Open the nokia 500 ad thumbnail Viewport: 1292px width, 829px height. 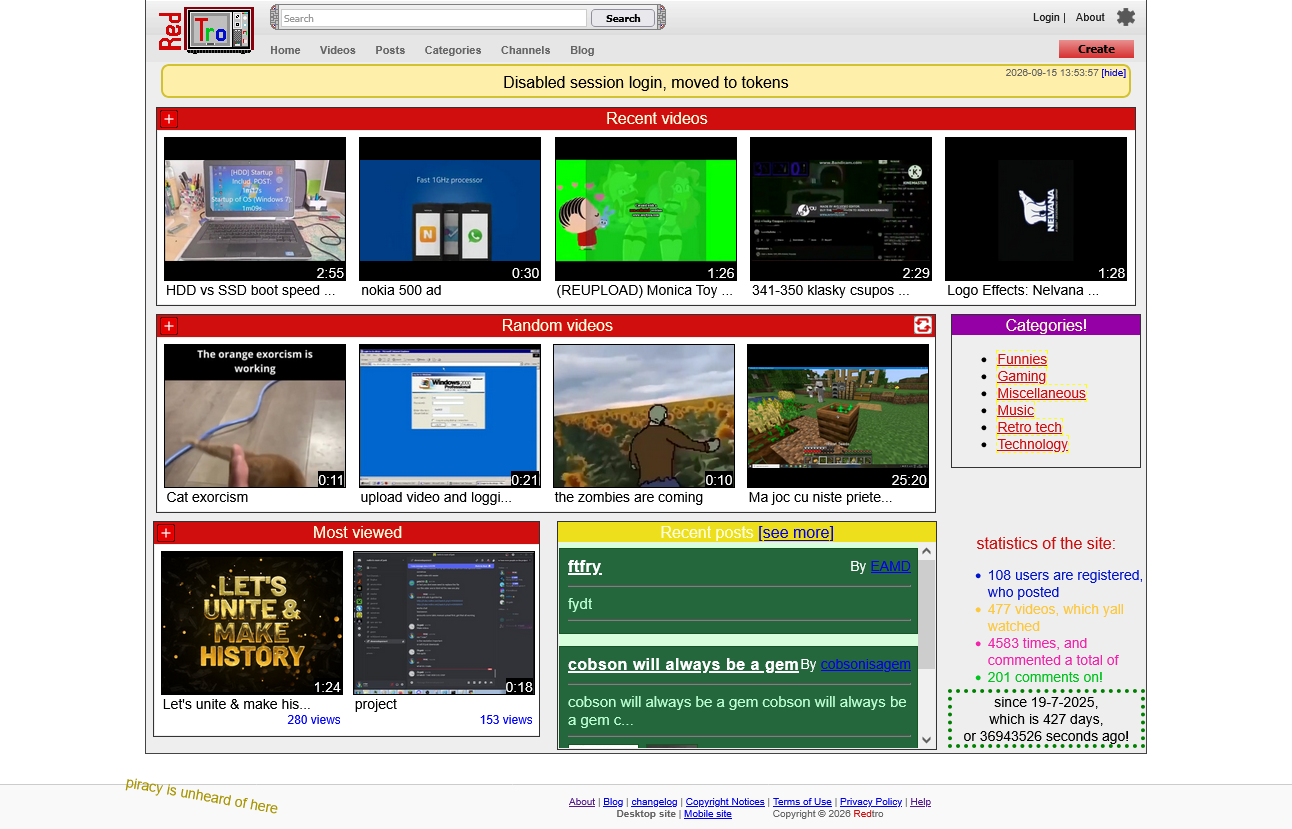click(450, 209)
